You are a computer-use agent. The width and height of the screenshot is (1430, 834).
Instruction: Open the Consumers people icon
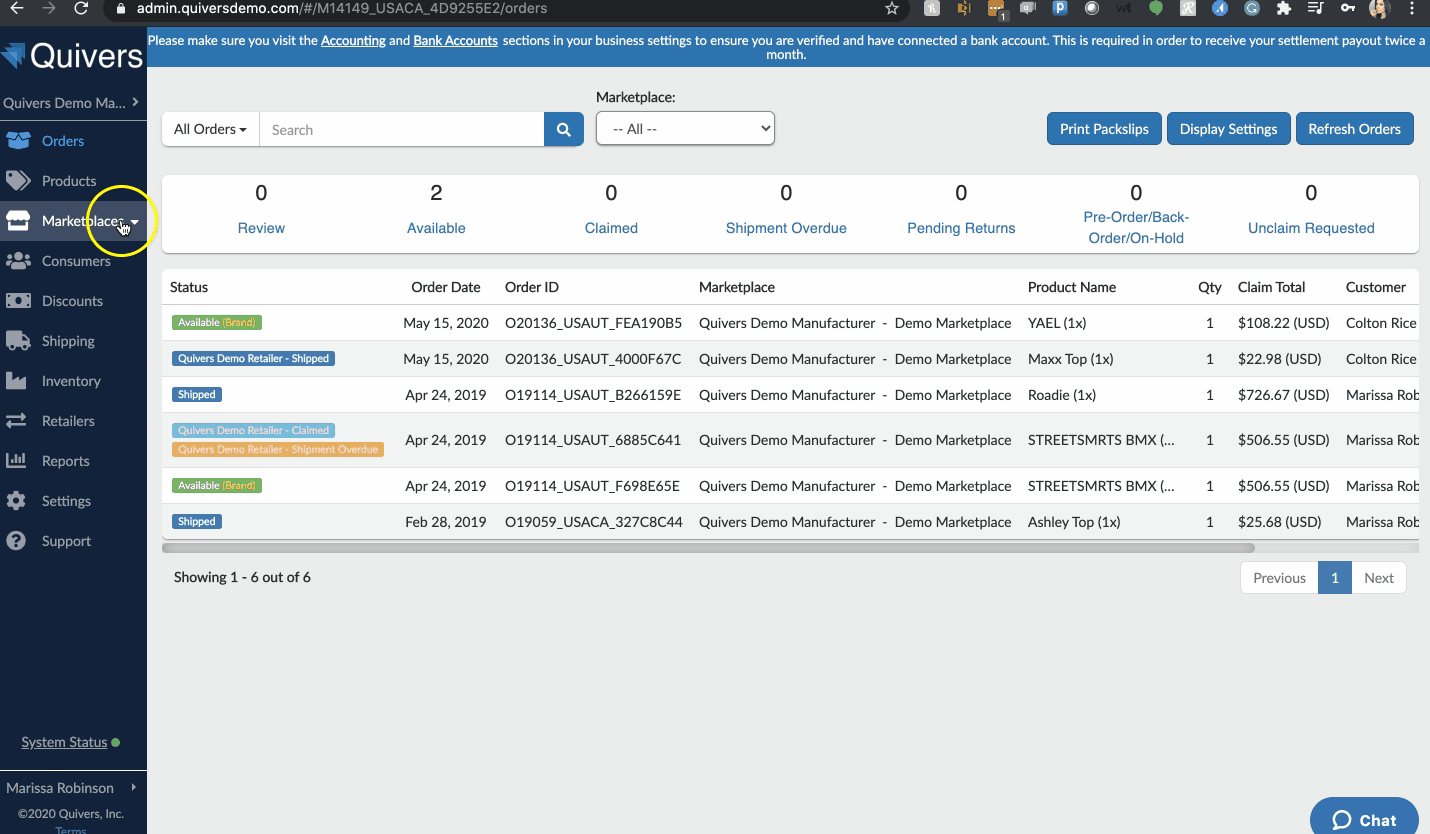17,260
